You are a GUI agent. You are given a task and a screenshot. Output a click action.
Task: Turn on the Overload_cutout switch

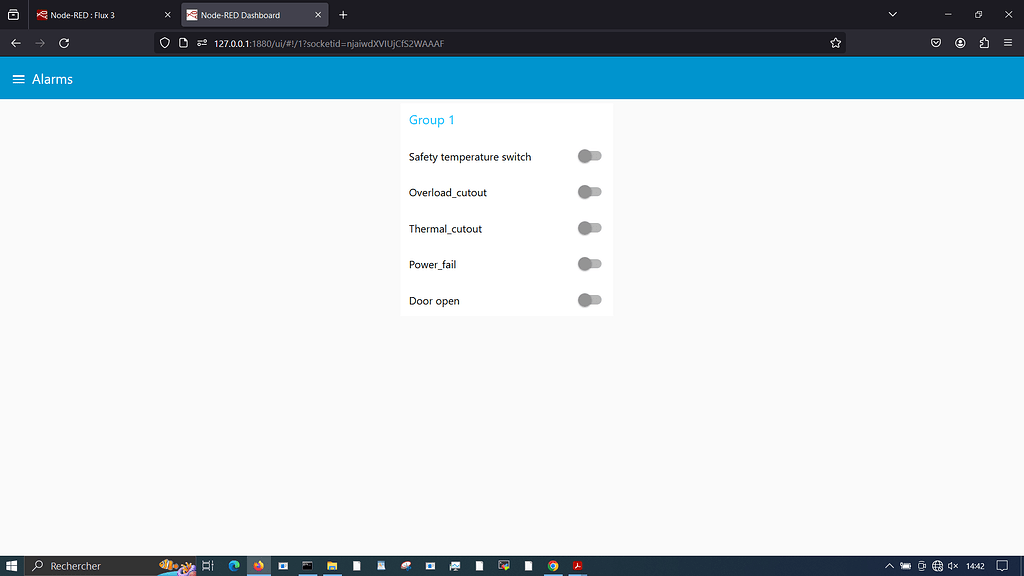pos(589,192)
